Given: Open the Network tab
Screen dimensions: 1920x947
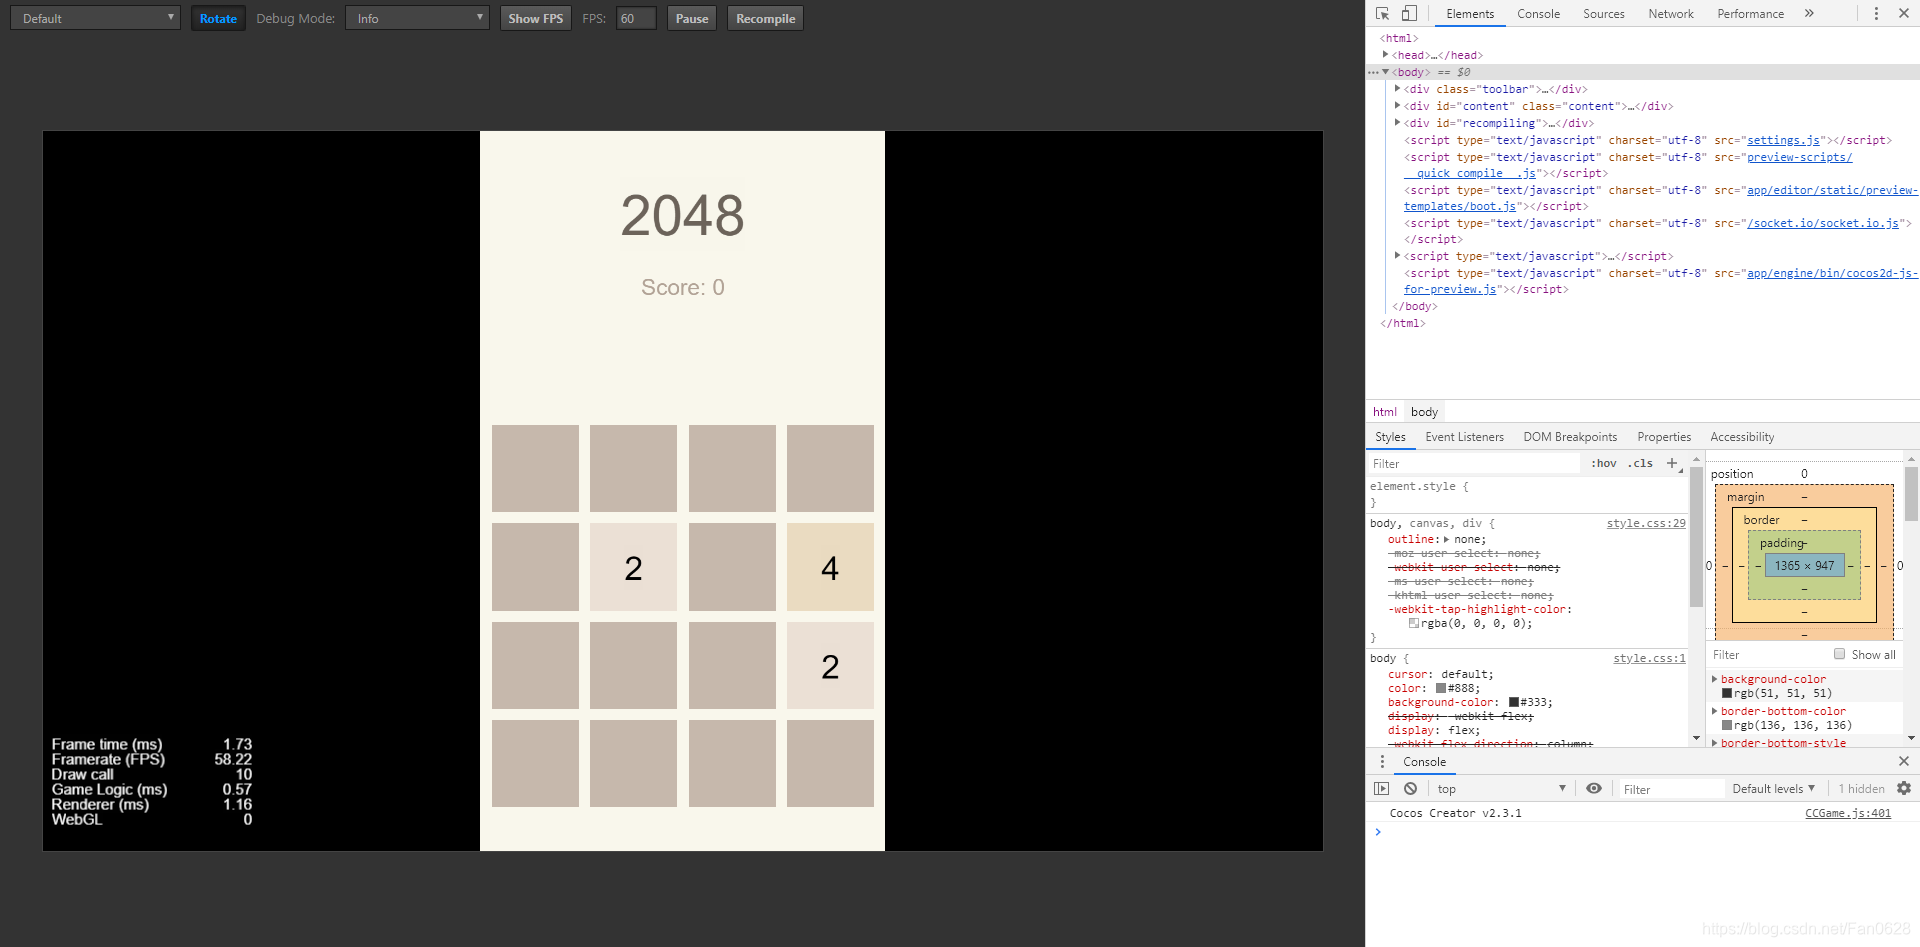Looking at the screenshot, I should 1671,13.
